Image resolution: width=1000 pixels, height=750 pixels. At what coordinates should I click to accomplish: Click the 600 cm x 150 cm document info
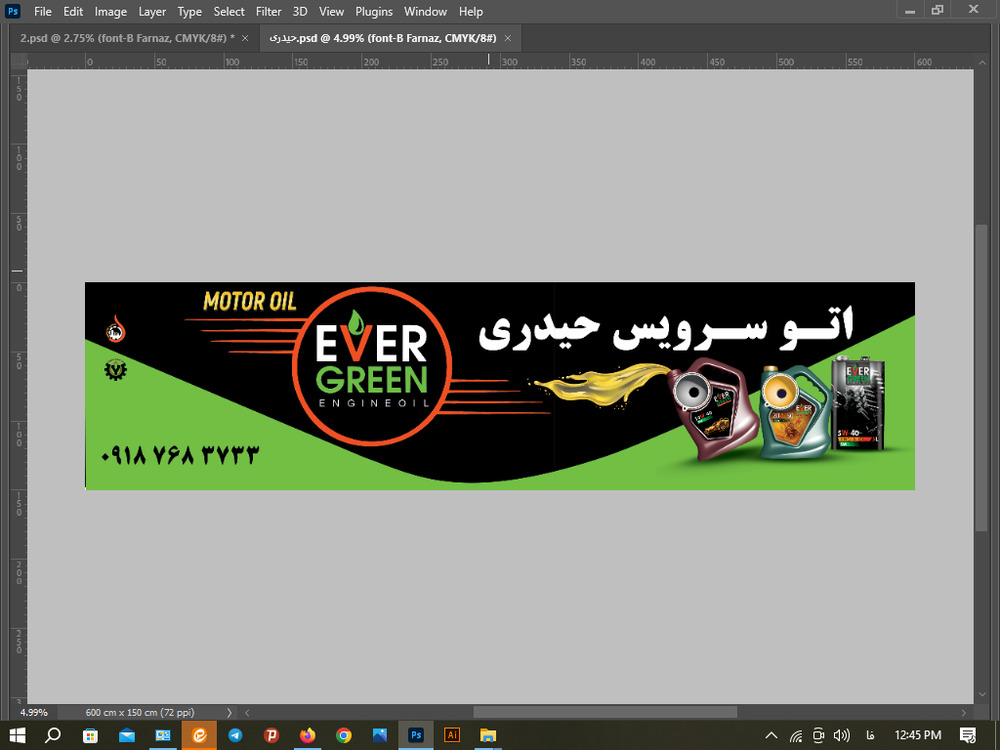(x=140, y=712)
